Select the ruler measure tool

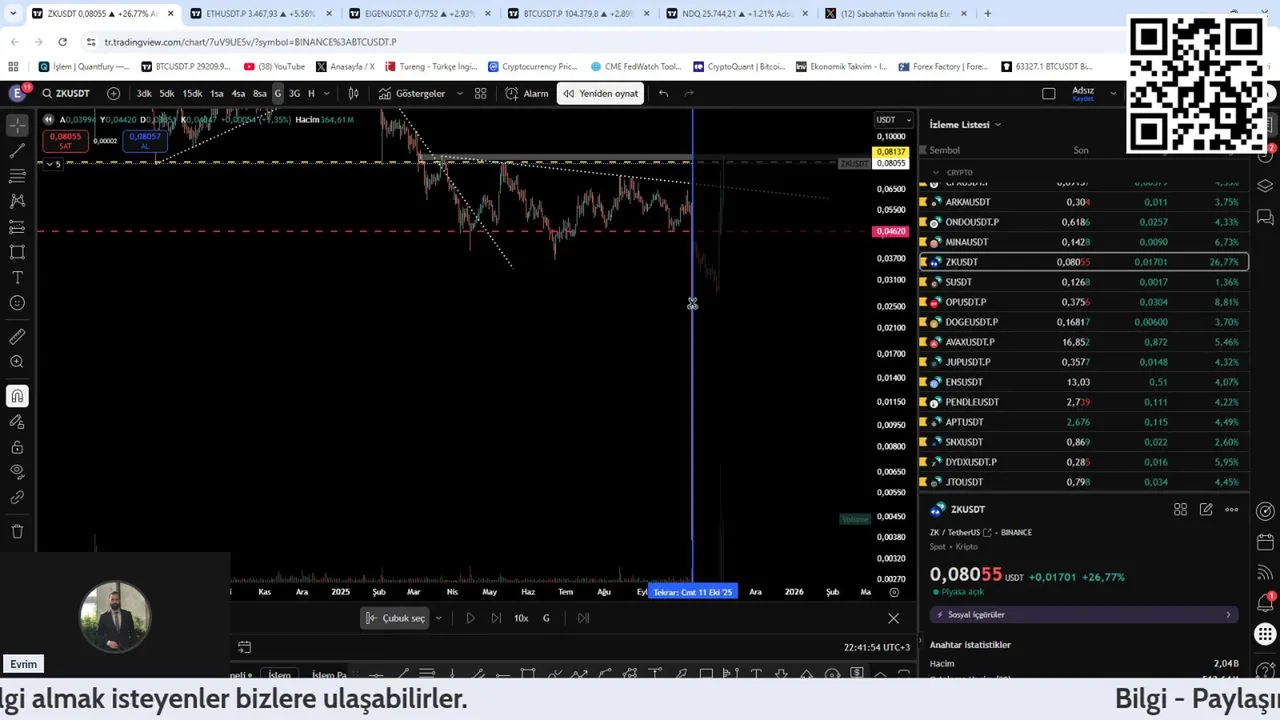coord(17,337)
